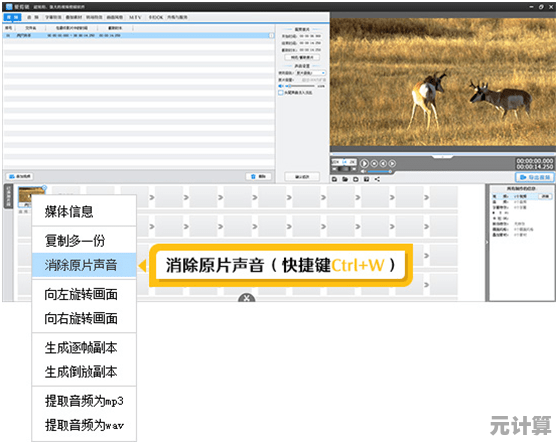Click the fourth icon in the project toolbar
This screenshot has width=558, height=444.
pyautogui.click(x=366, y=179)
